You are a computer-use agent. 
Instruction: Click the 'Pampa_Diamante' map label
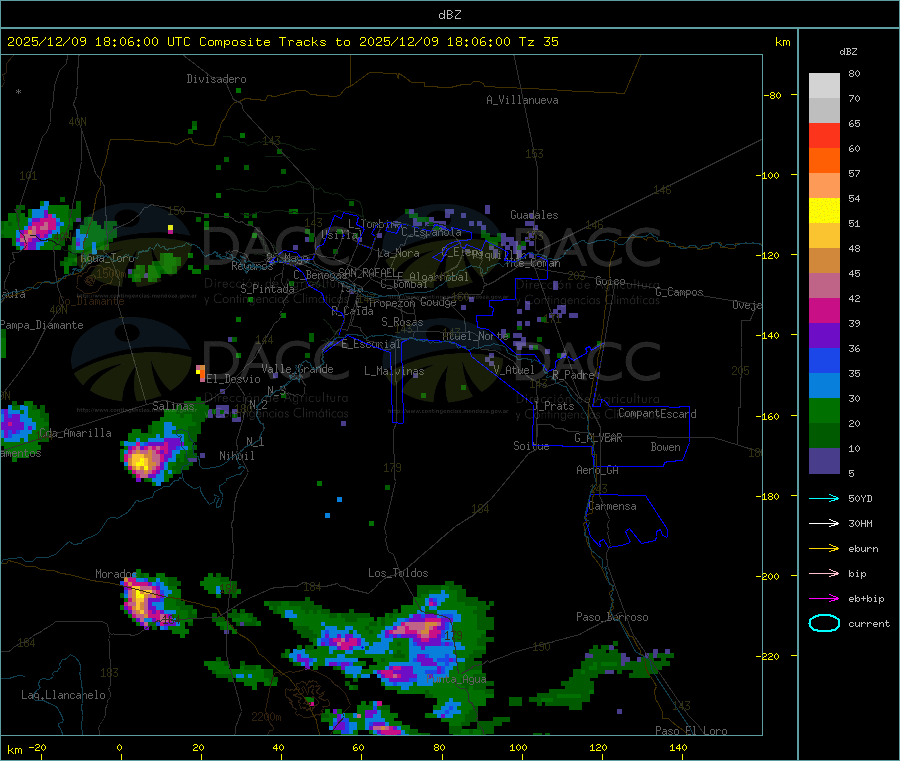point(42,325)
